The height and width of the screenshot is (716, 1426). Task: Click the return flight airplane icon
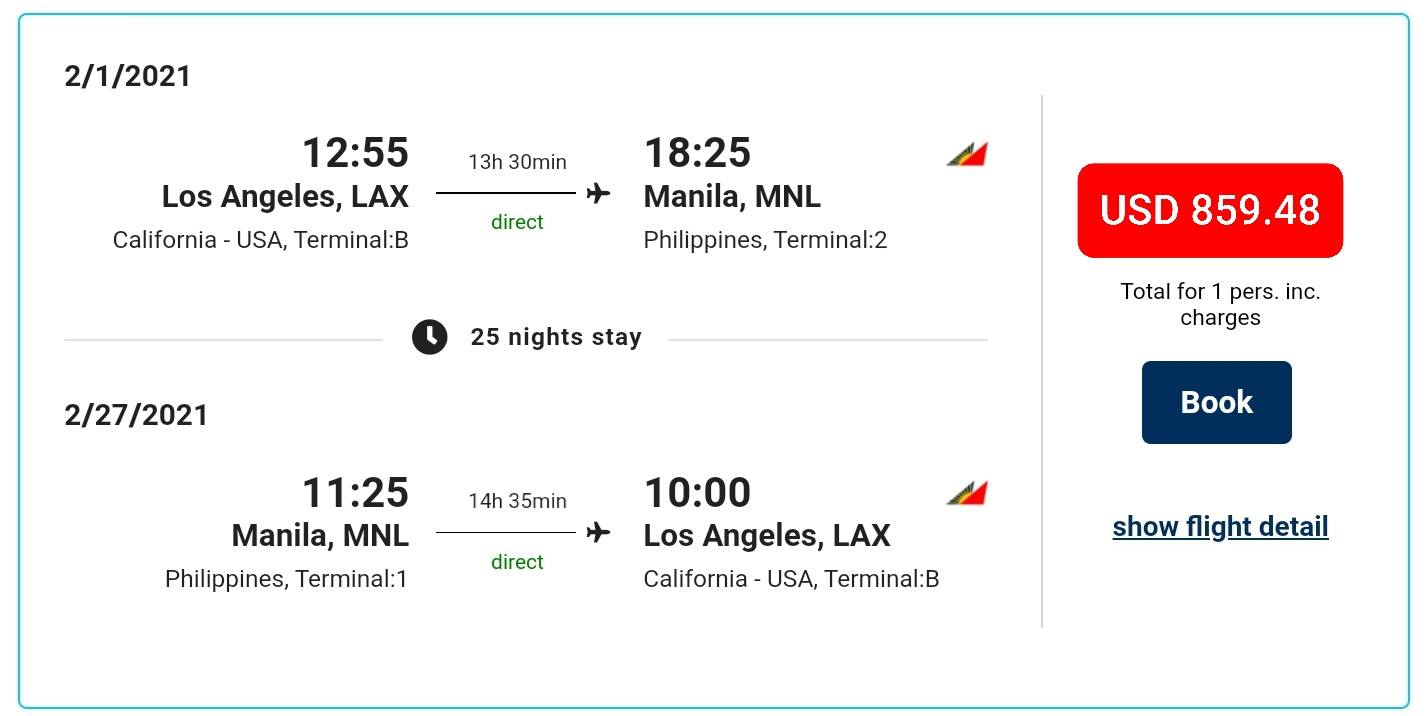(598, 532)
